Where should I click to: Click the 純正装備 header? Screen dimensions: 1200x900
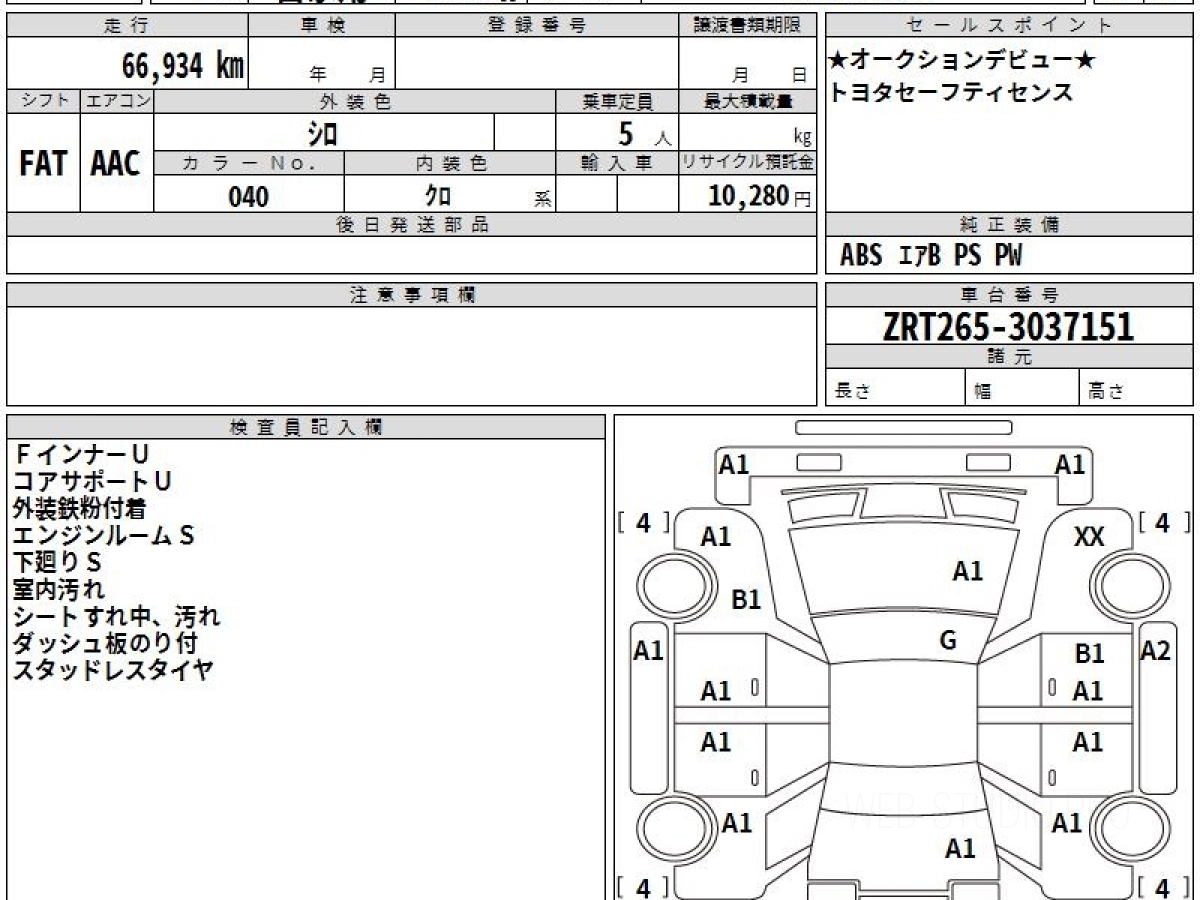tap(1010, 225)
